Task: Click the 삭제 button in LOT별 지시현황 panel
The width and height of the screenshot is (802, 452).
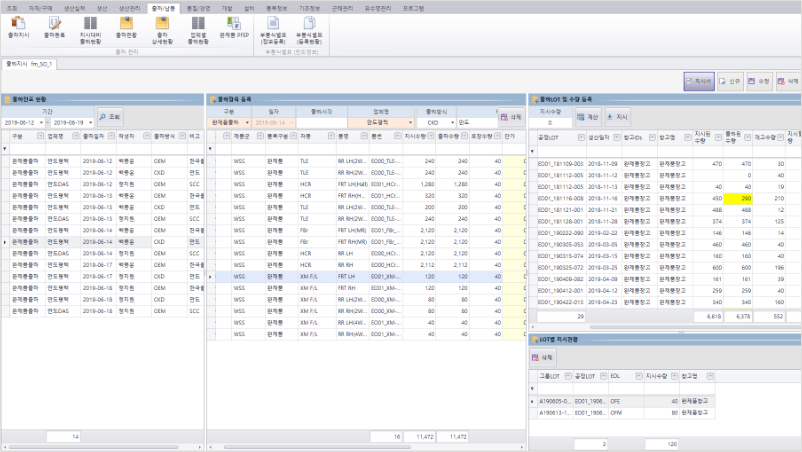Action: coord(542,357)
